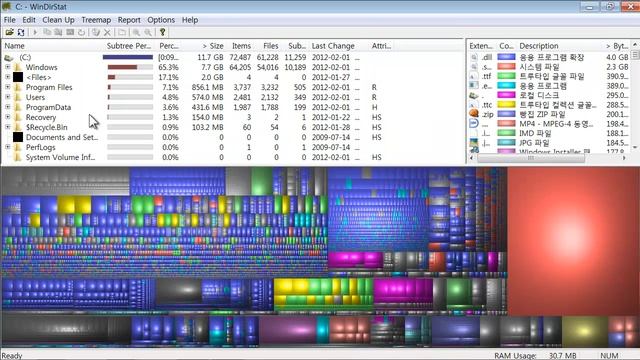The image size is (640, 360).
Task: Expand the Program Files tree node
Action: (7, 87)
